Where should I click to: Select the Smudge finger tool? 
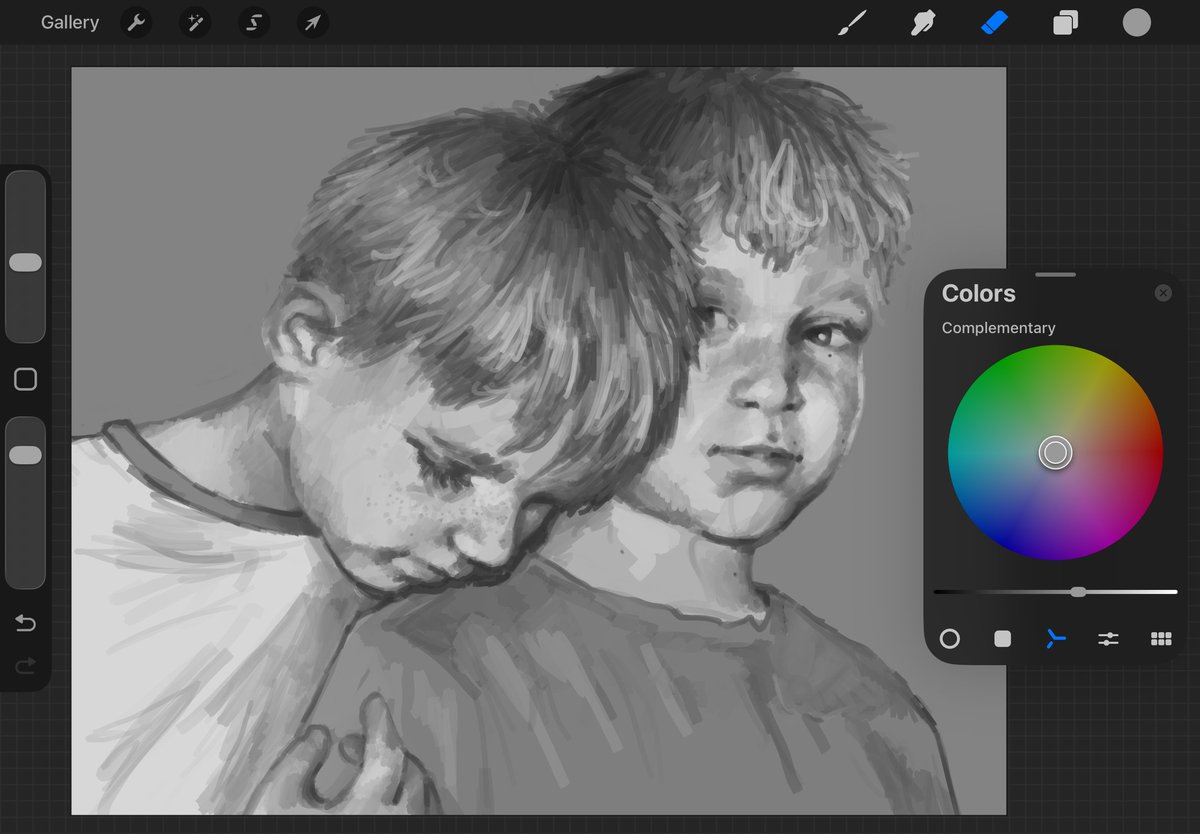pos(923,22)
